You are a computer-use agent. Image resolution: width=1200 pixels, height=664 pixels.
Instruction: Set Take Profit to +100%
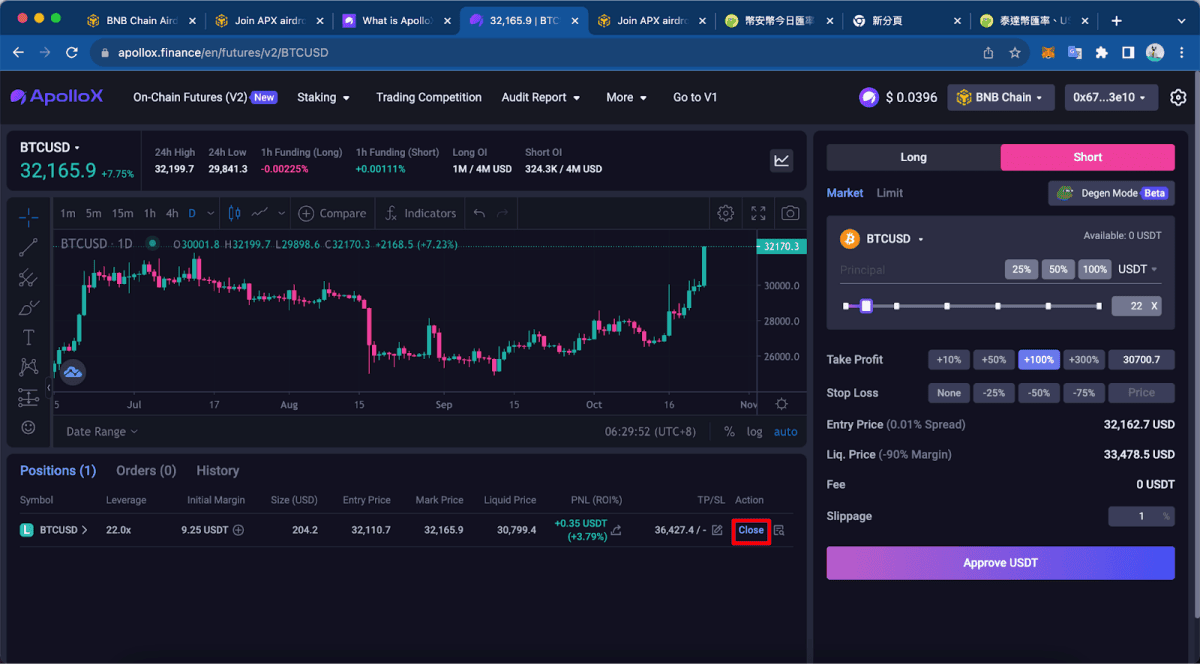1039,360
